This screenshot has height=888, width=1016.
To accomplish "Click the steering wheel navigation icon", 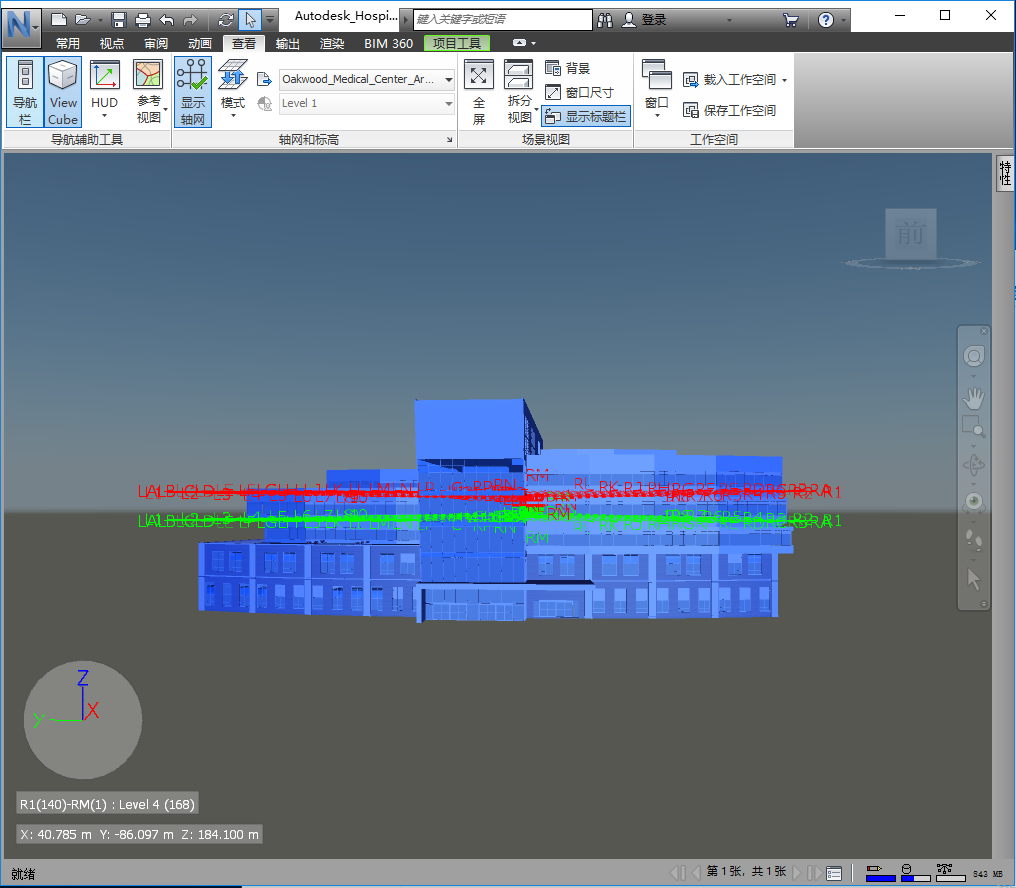I will point(973,356).
